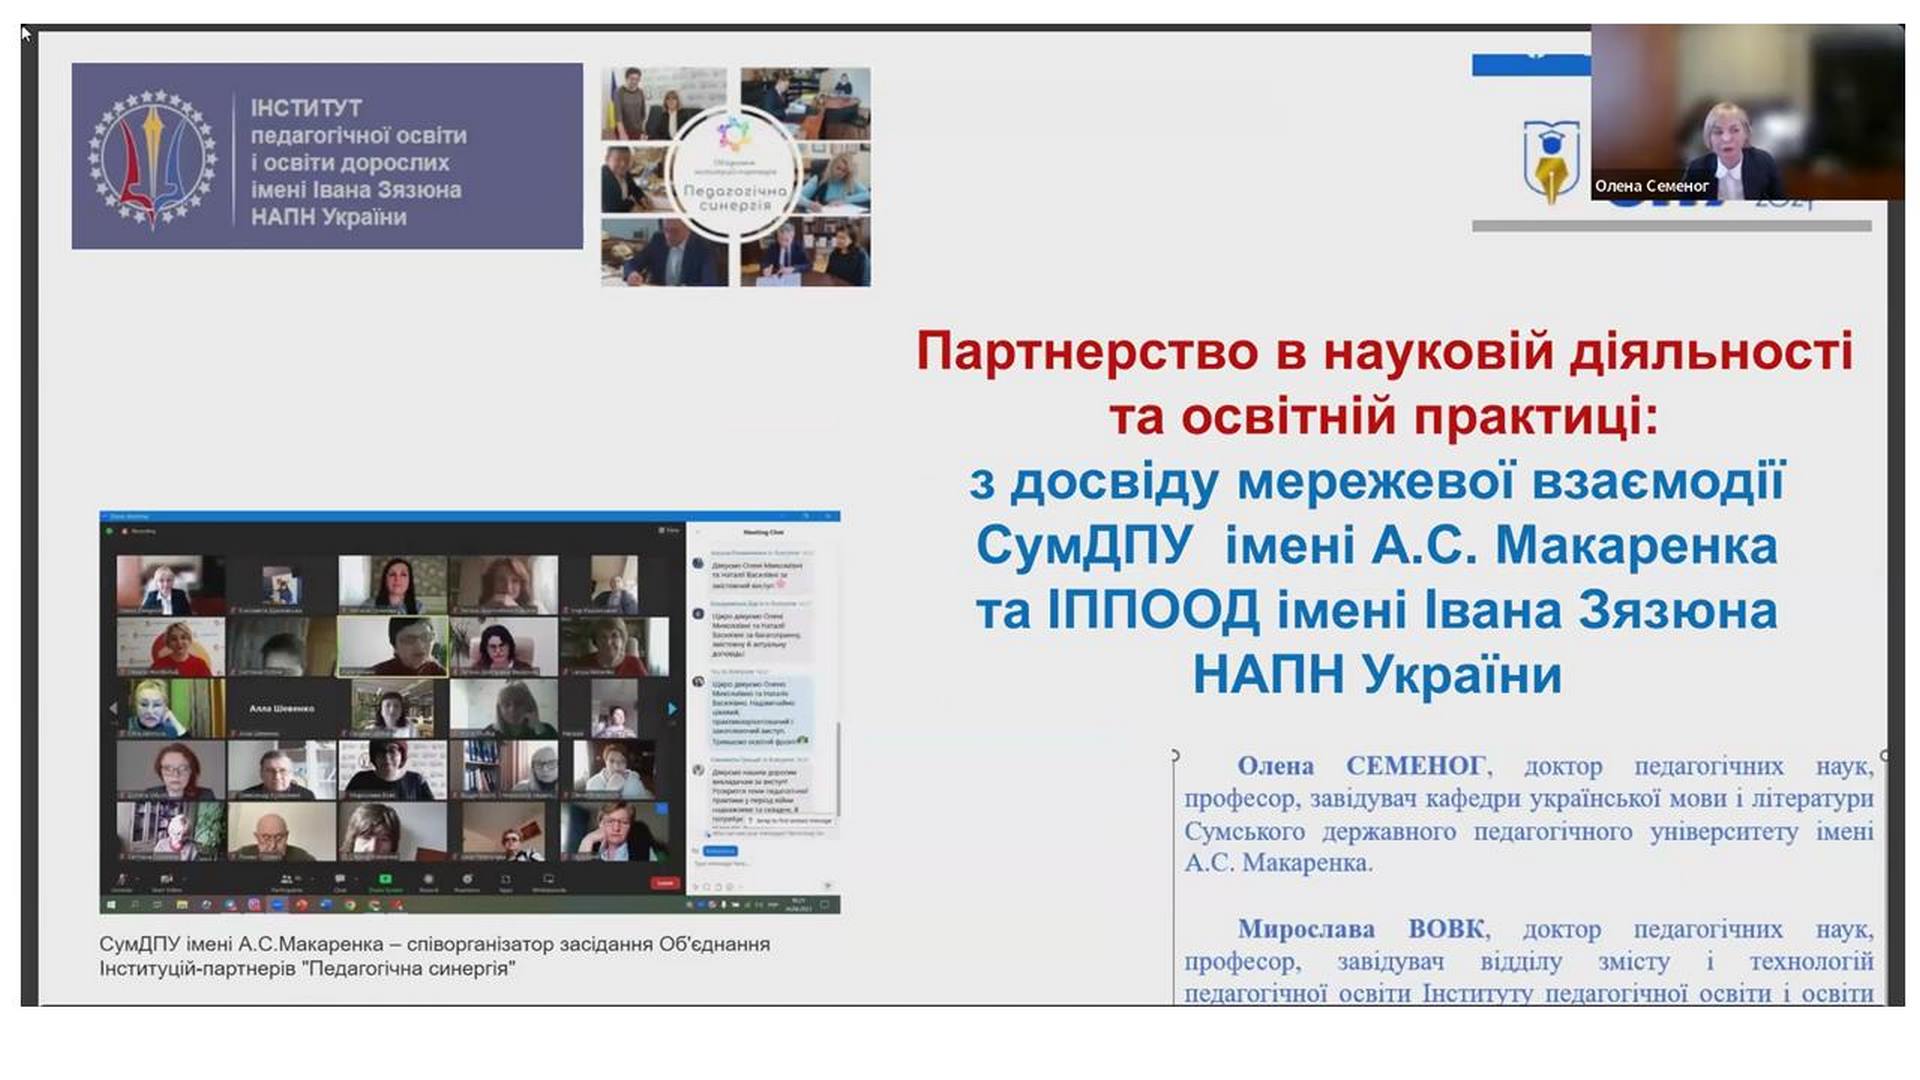Click the Participants icon in embedded Zoom toolbar
The height and width of the screenshot is (1080, 1920).
coord(287,879)
